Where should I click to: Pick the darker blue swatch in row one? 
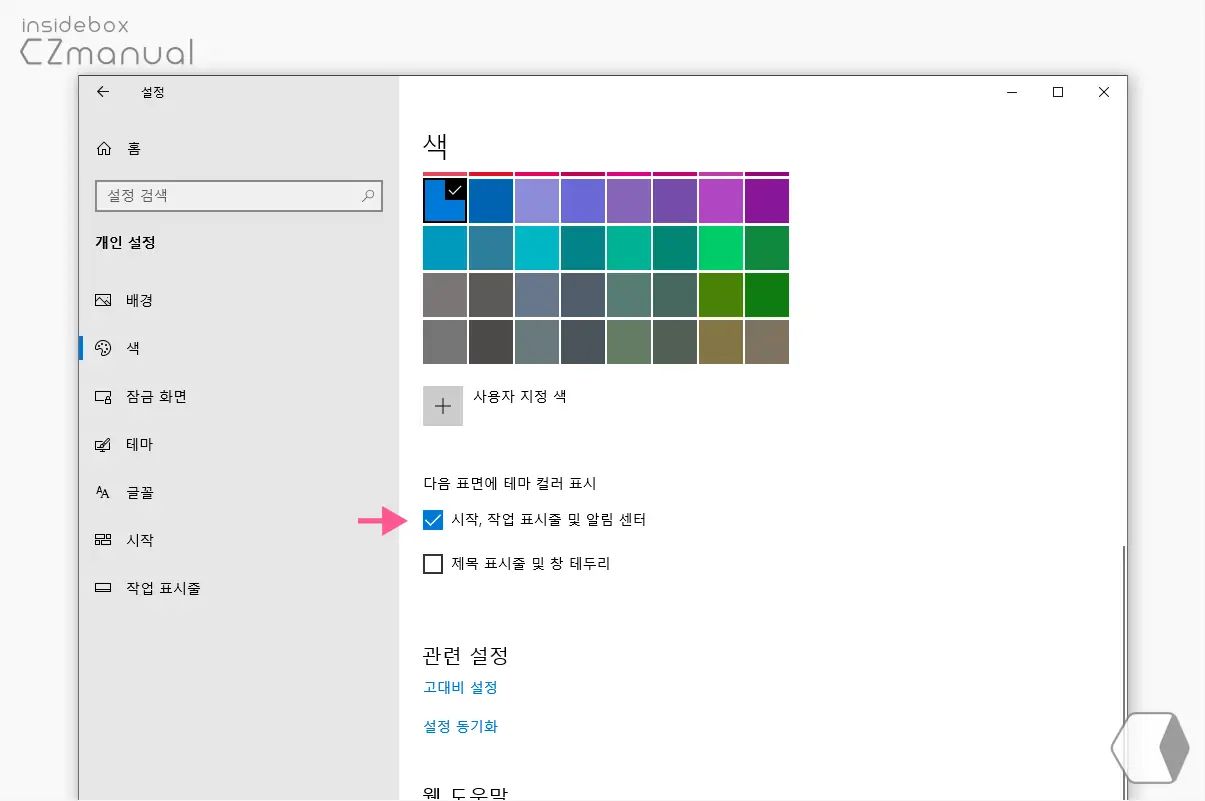point(491,201)
